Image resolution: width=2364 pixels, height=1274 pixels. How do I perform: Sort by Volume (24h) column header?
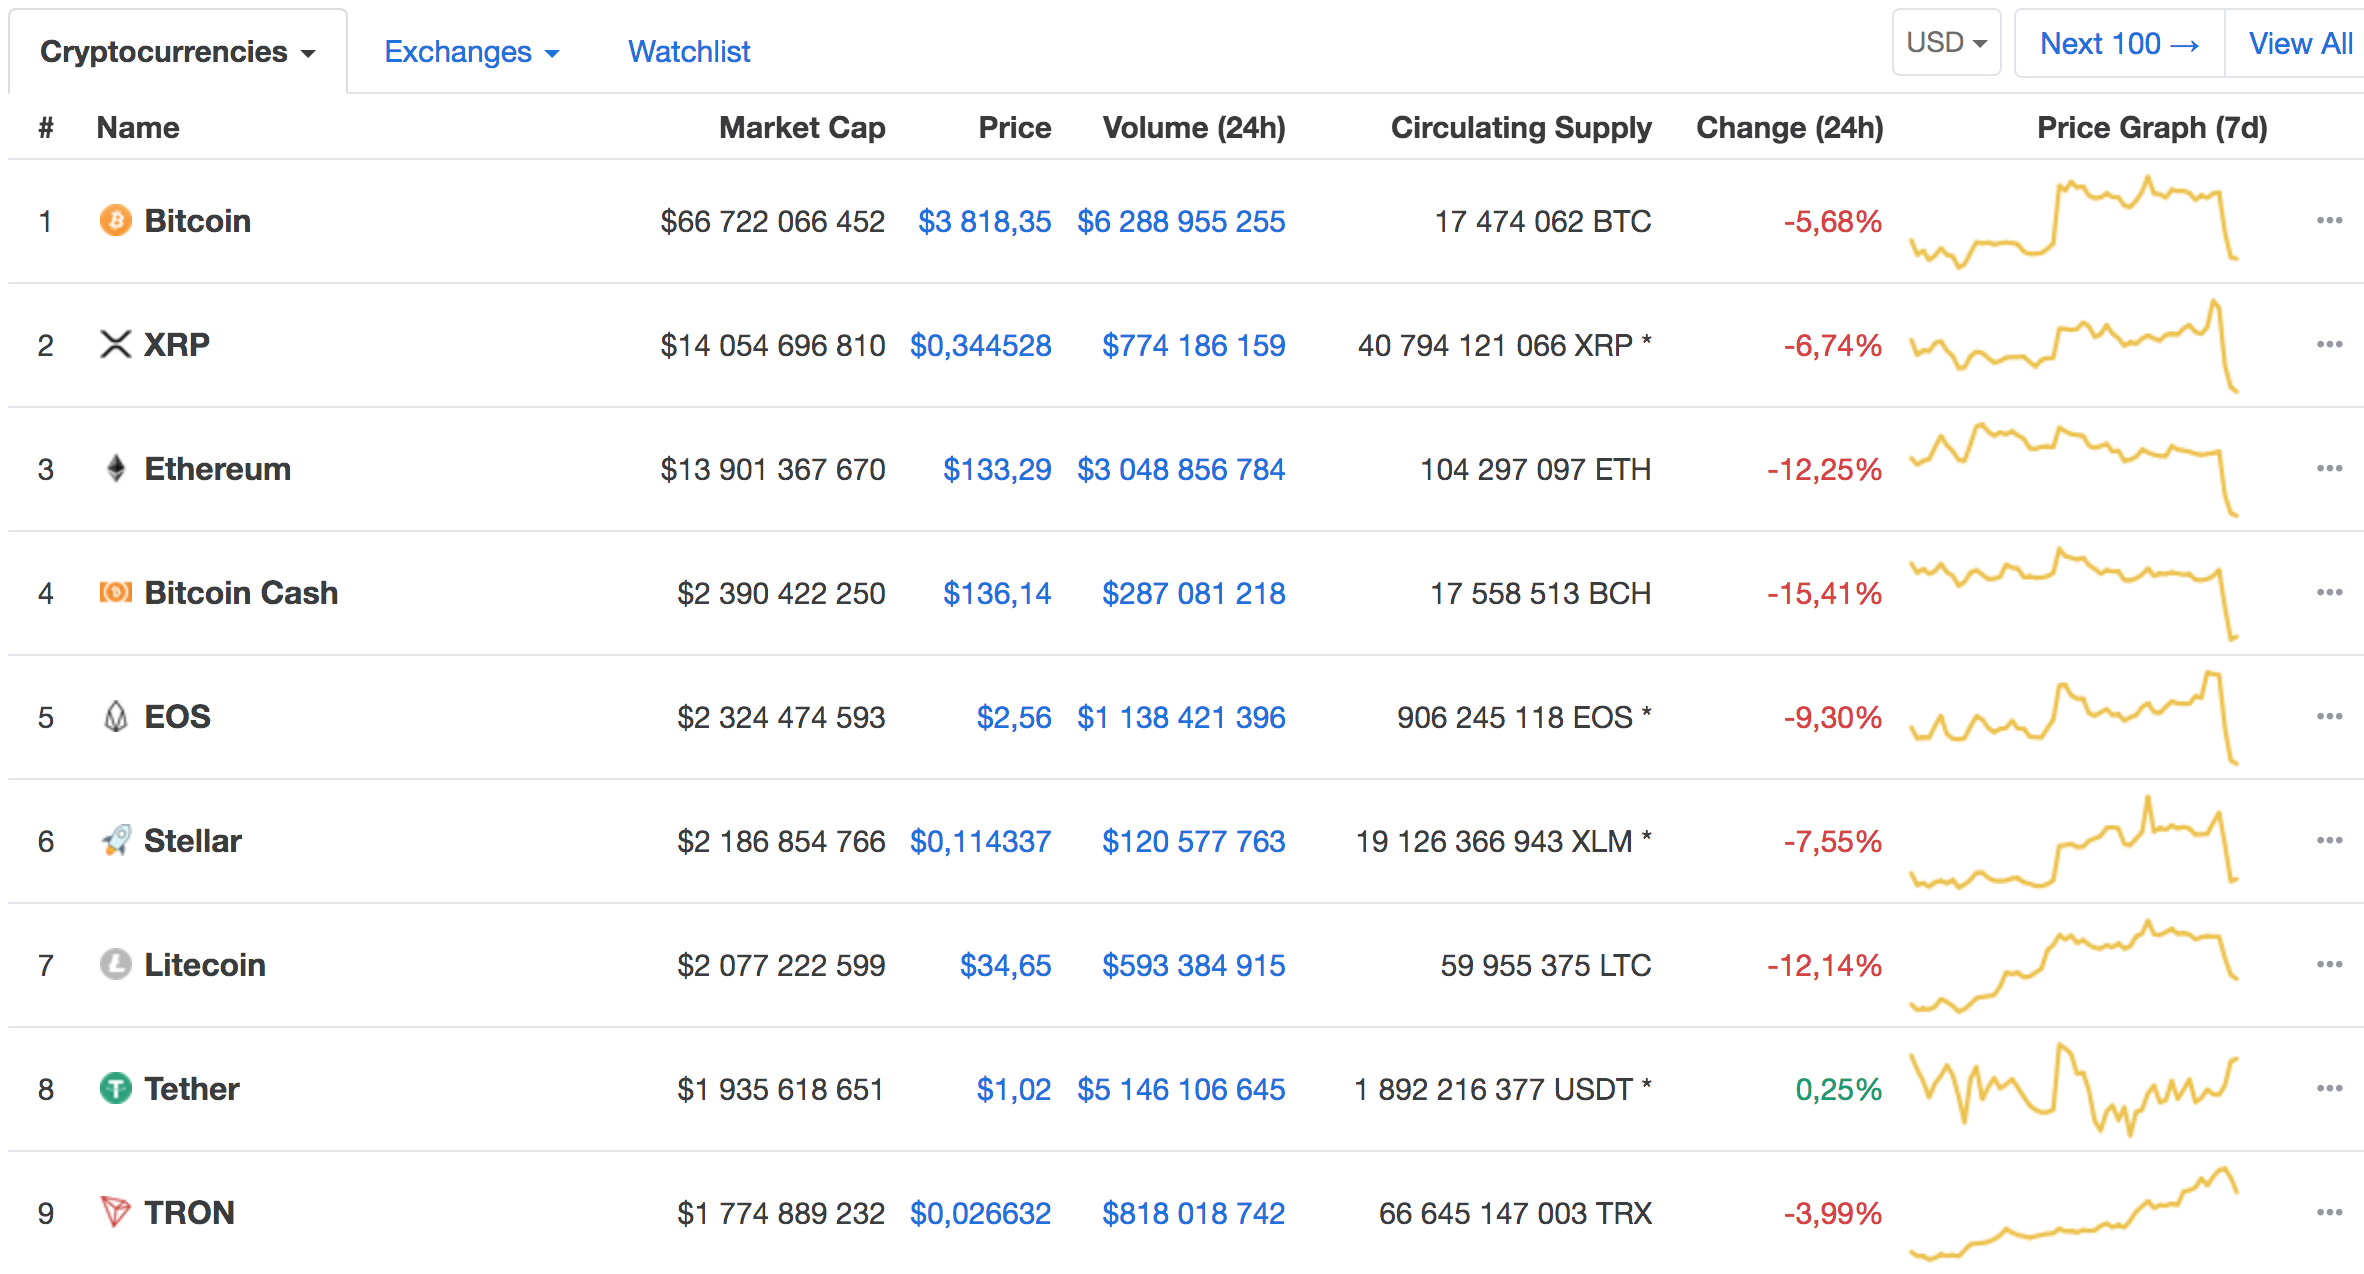pos(1194,128)
